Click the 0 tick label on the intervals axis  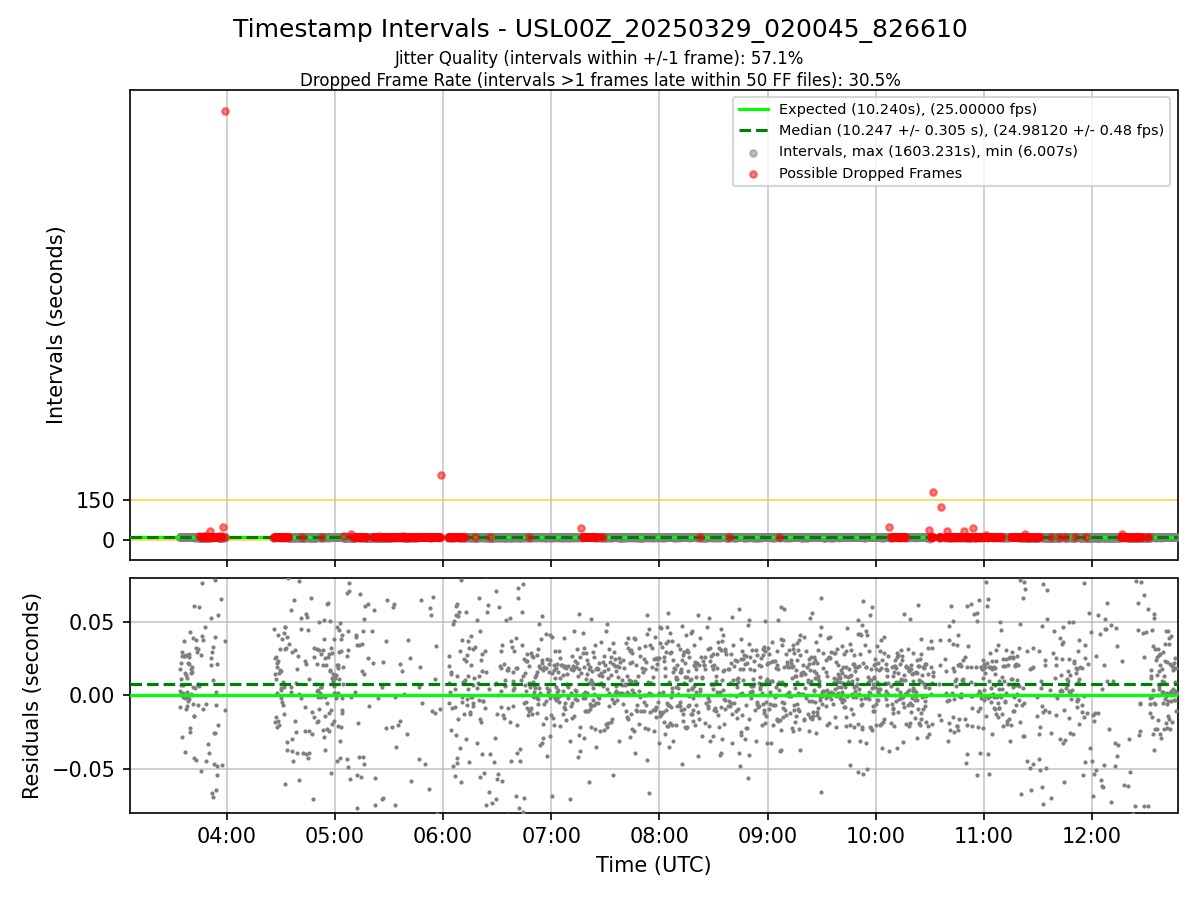click(x=109, y=540)
